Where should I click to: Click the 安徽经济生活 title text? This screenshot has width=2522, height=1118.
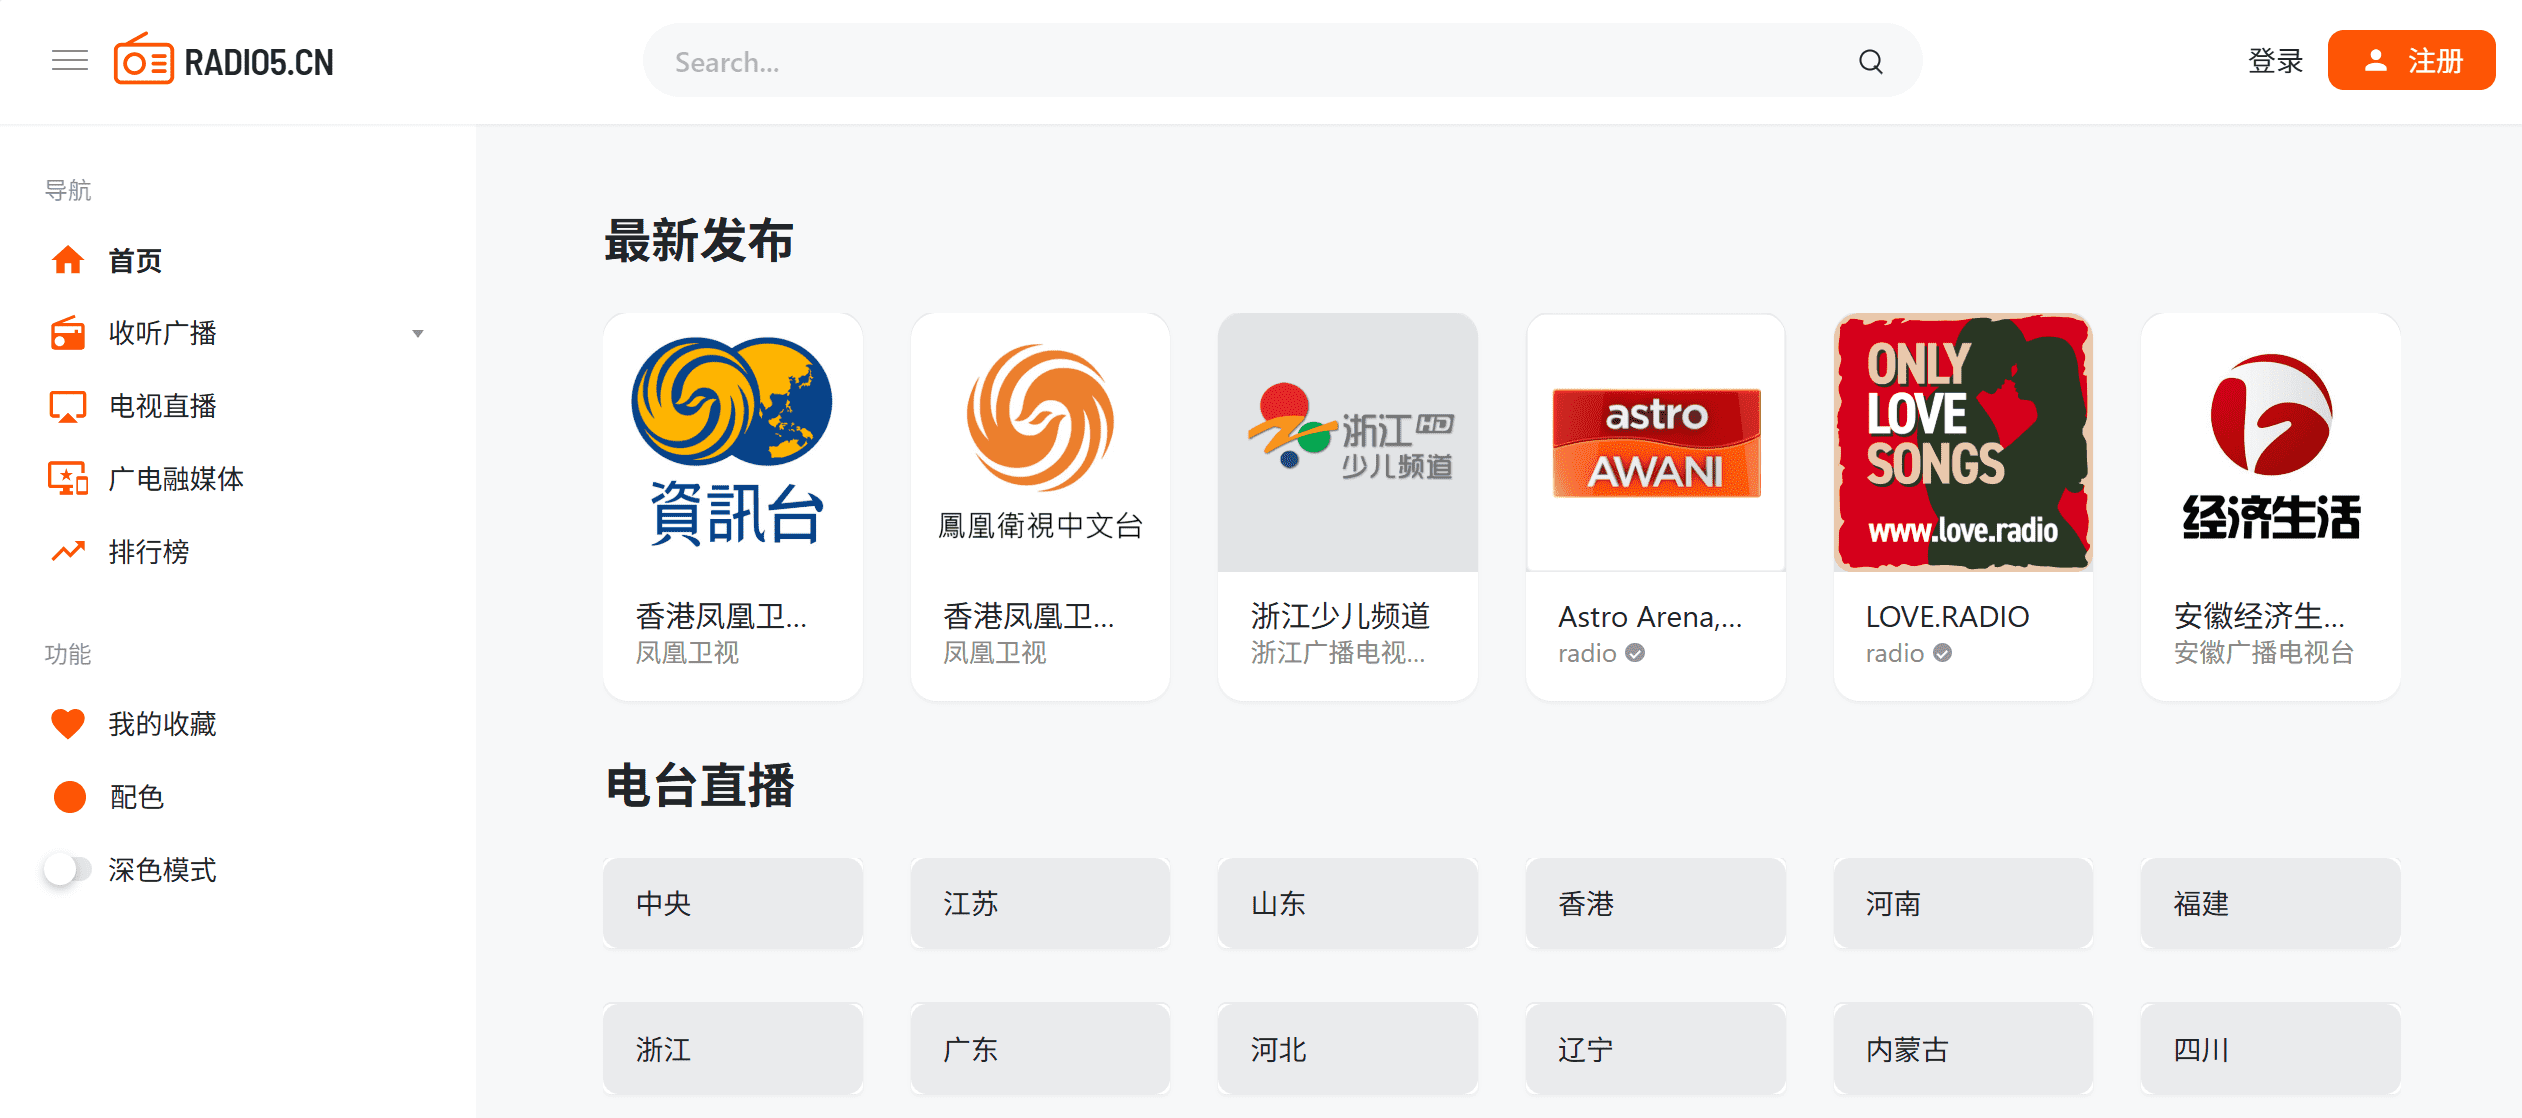point(2259,616)
